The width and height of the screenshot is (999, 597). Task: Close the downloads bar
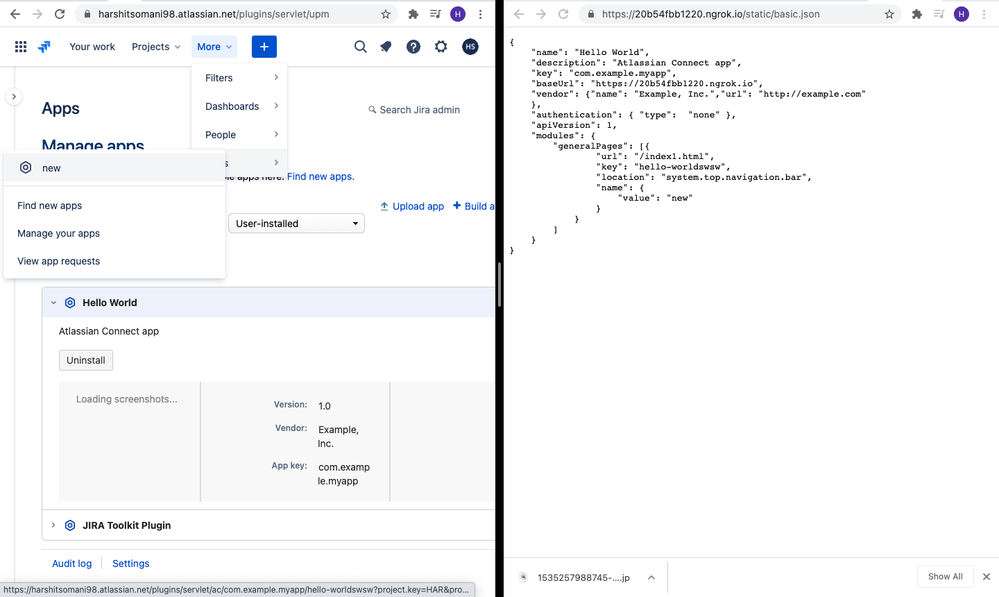tap(986, 577)
